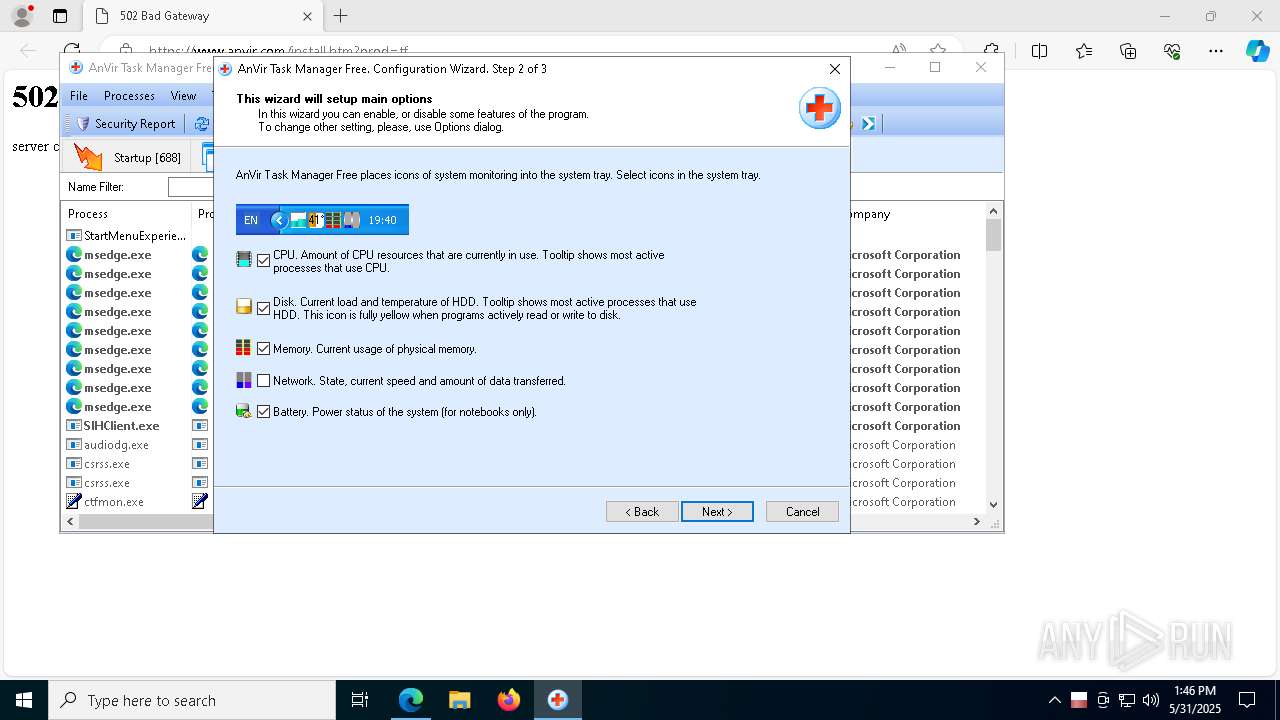Click the system tray preview image
Viewport: 1280px width, 720px height.
[322, 220]
